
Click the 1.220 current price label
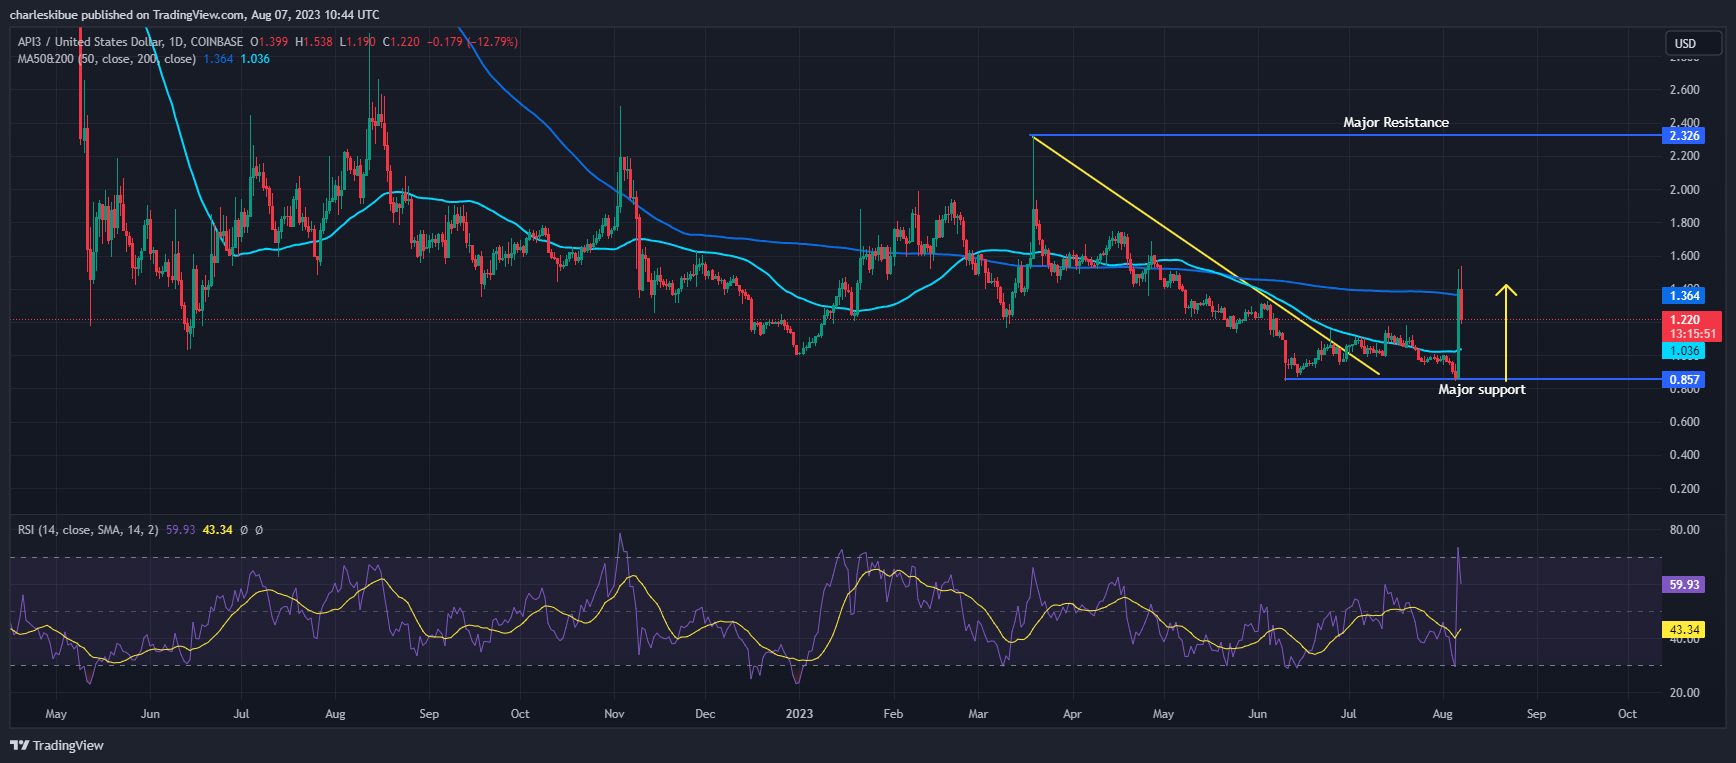click(x=1684, y=320)
